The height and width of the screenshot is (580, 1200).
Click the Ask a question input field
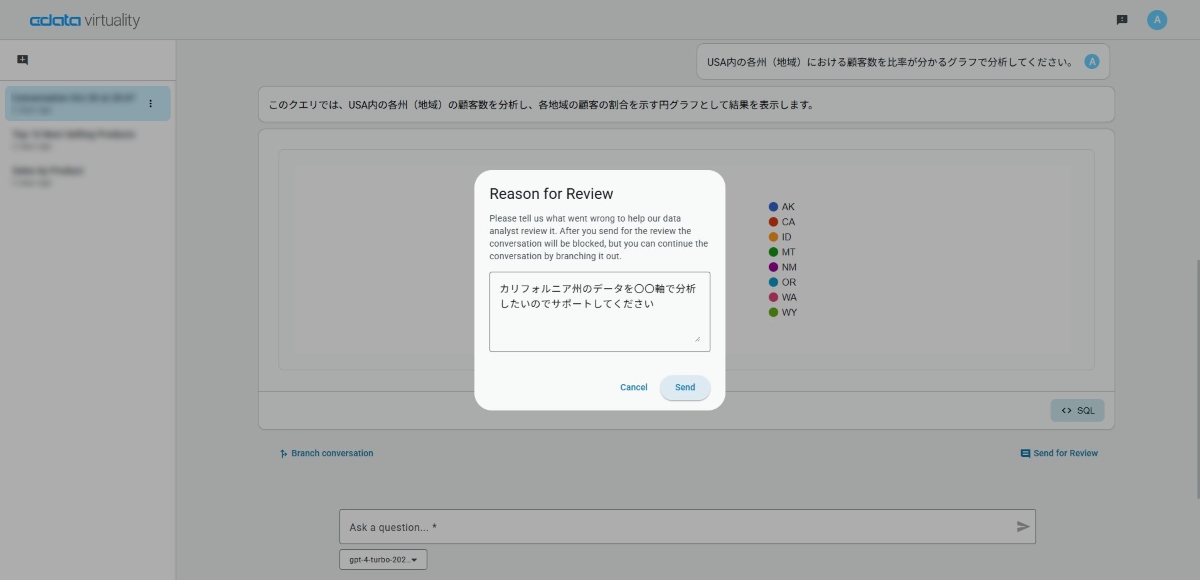[x=675, y=526]
